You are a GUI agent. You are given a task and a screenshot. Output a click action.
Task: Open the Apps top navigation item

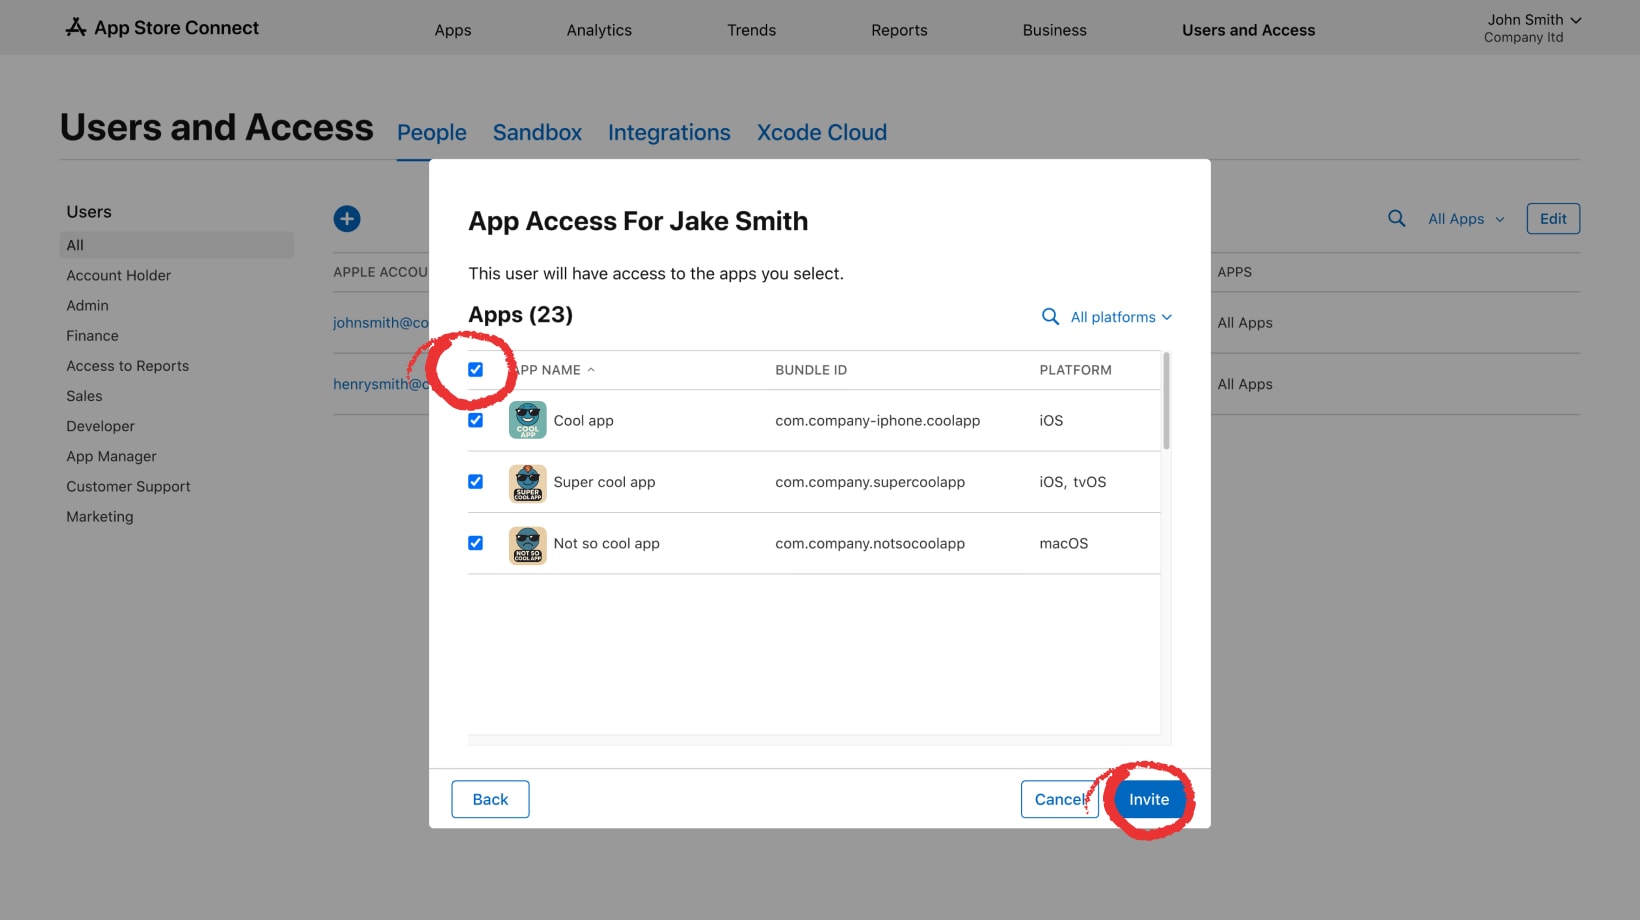453,30
